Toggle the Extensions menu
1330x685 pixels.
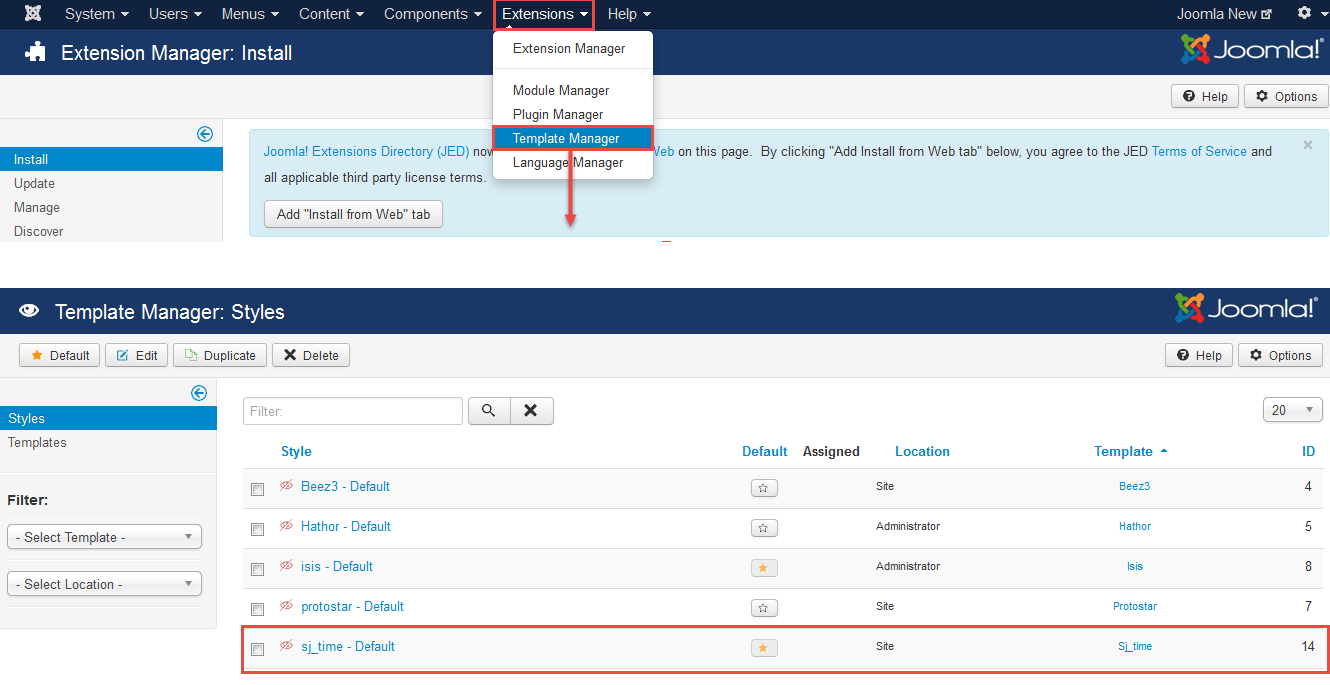point(545,14)
